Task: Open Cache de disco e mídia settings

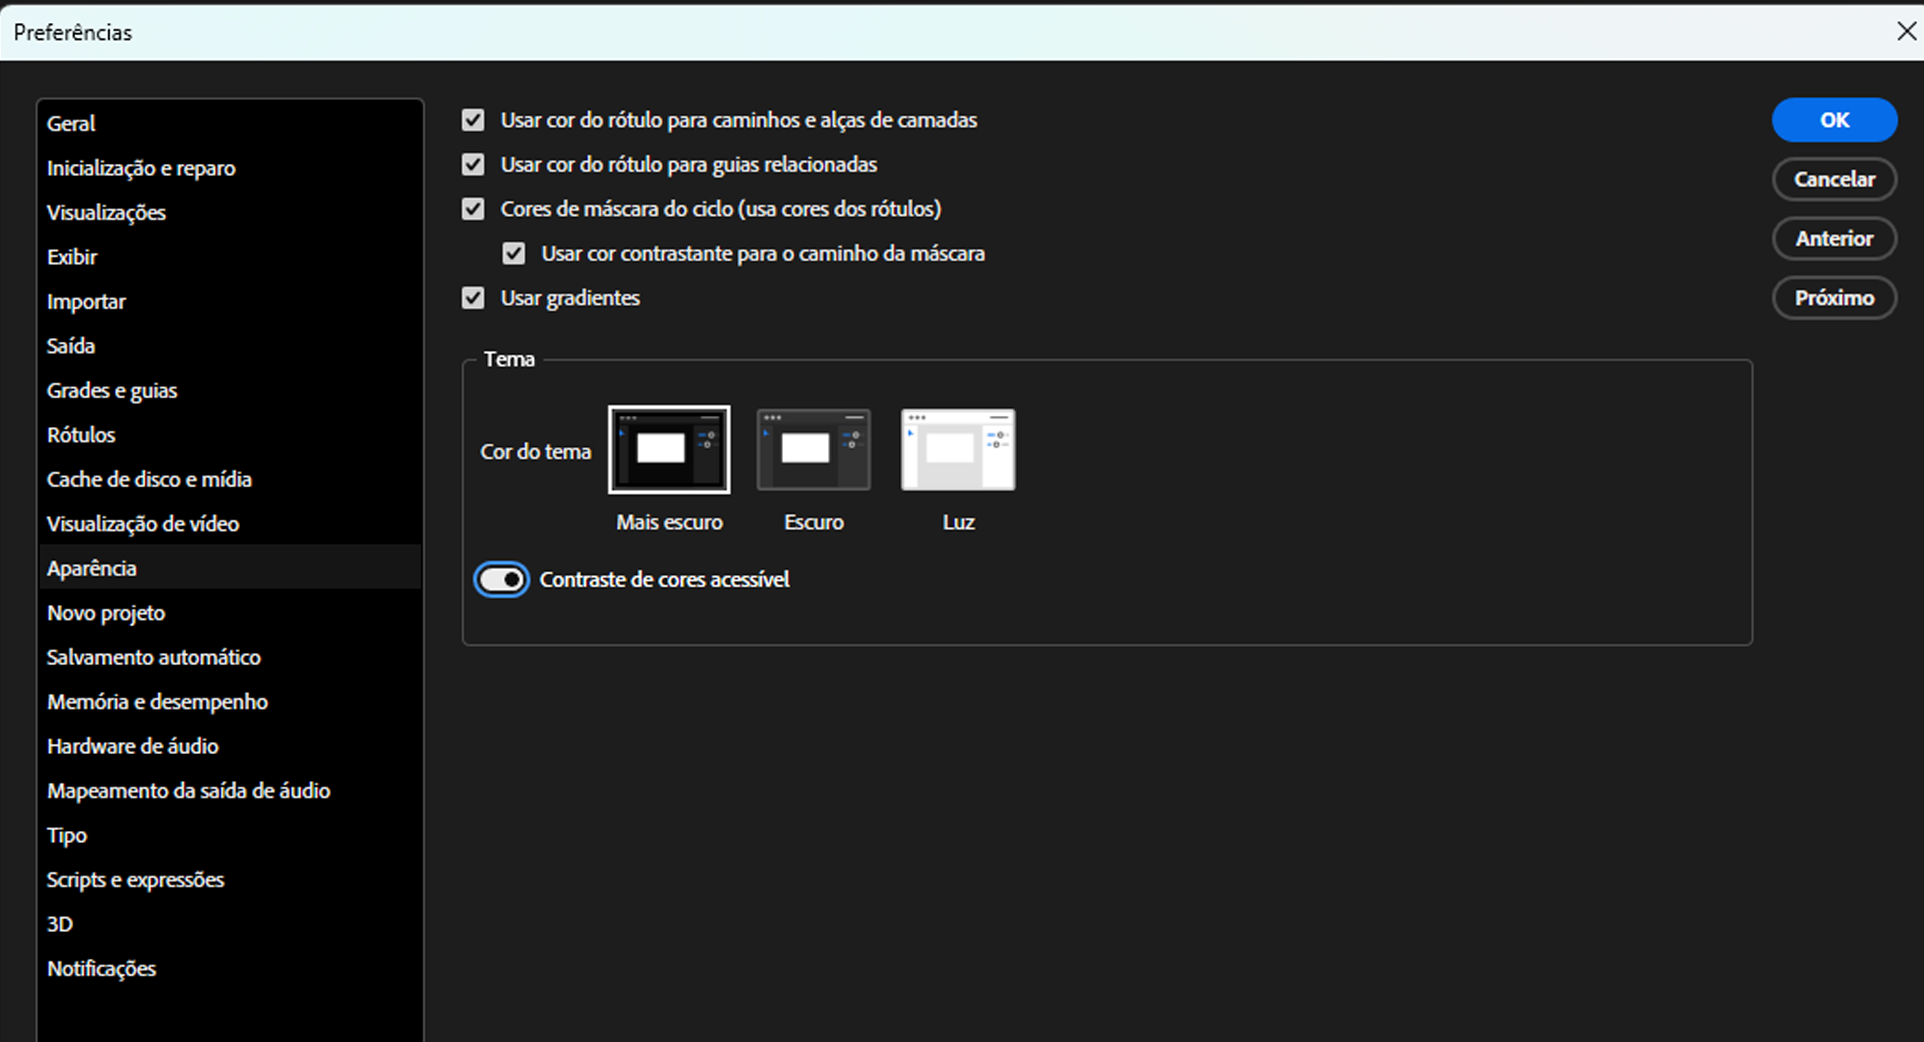Action: point(149,480)
